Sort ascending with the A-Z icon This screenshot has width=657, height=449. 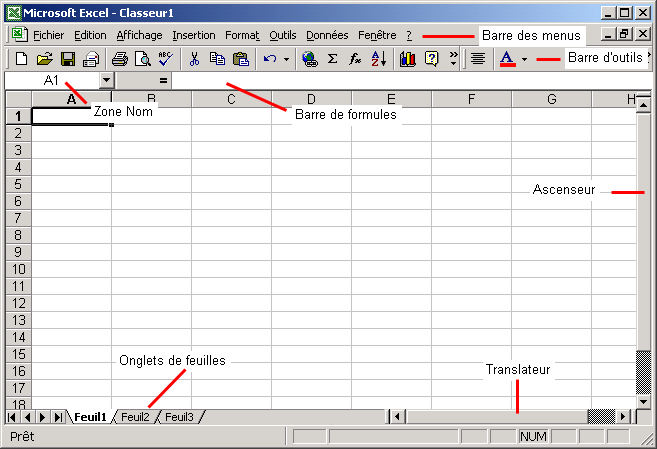378,59
